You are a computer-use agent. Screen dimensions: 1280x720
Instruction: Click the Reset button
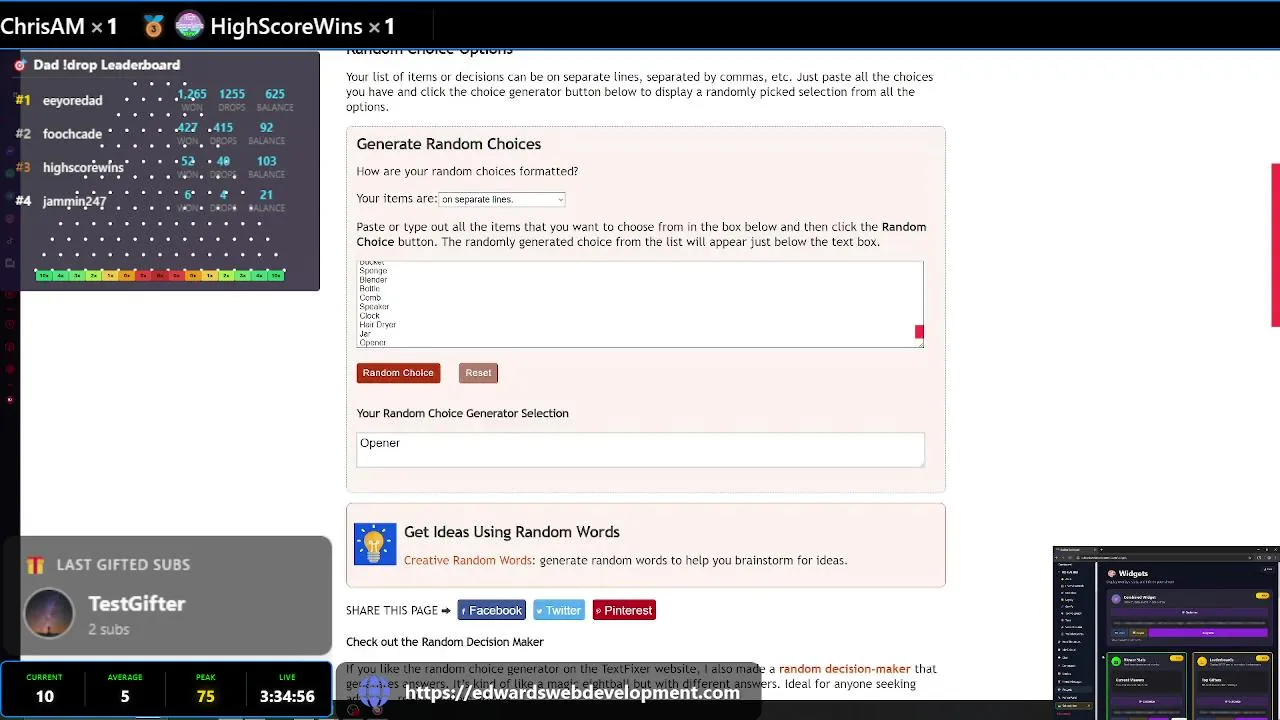[x=478, y=373]
